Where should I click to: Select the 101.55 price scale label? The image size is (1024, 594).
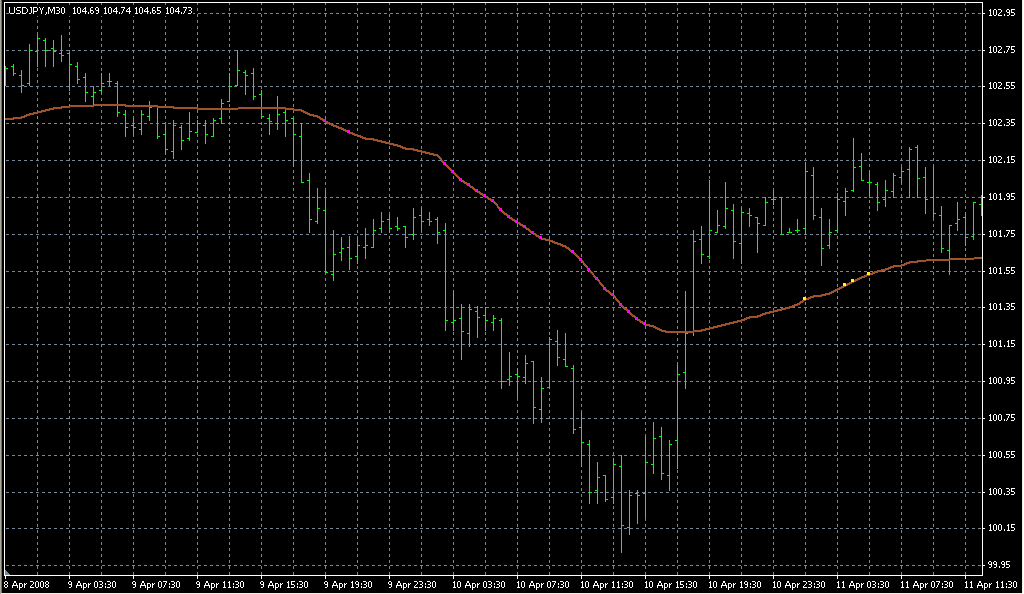[1000, 271]
